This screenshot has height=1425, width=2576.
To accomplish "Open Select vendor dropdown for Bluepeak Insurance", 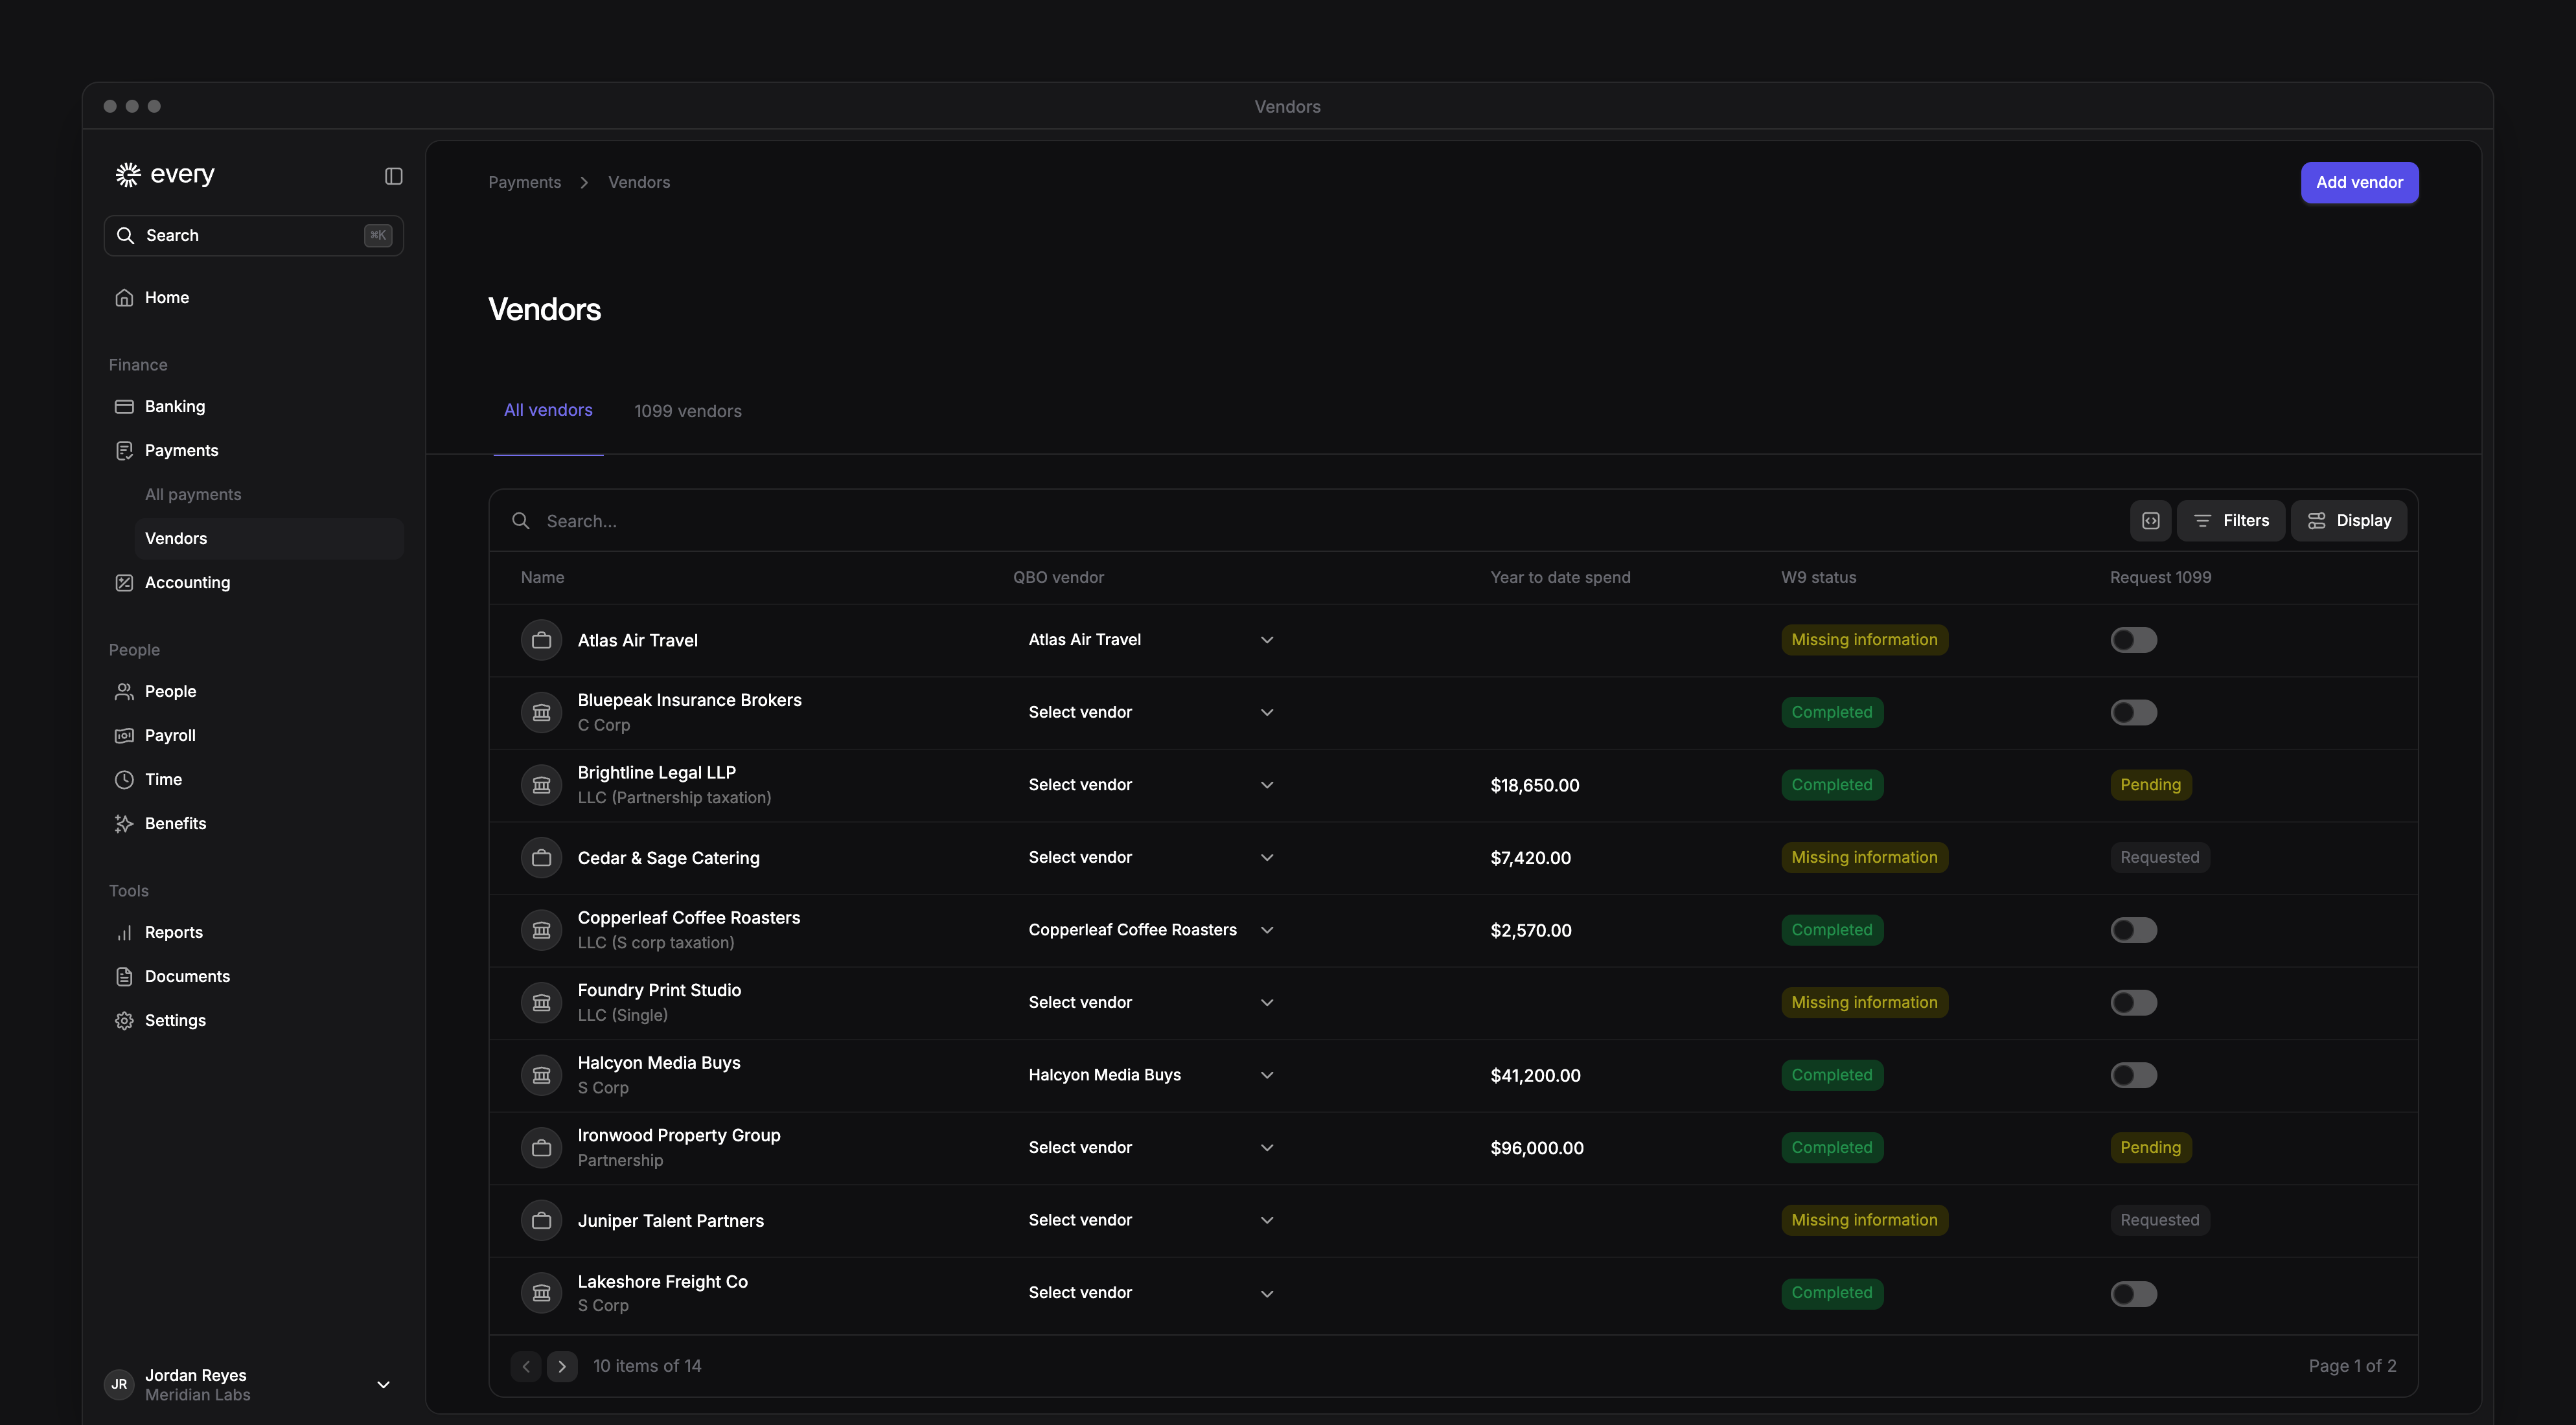I will [x=1151, y=713].
